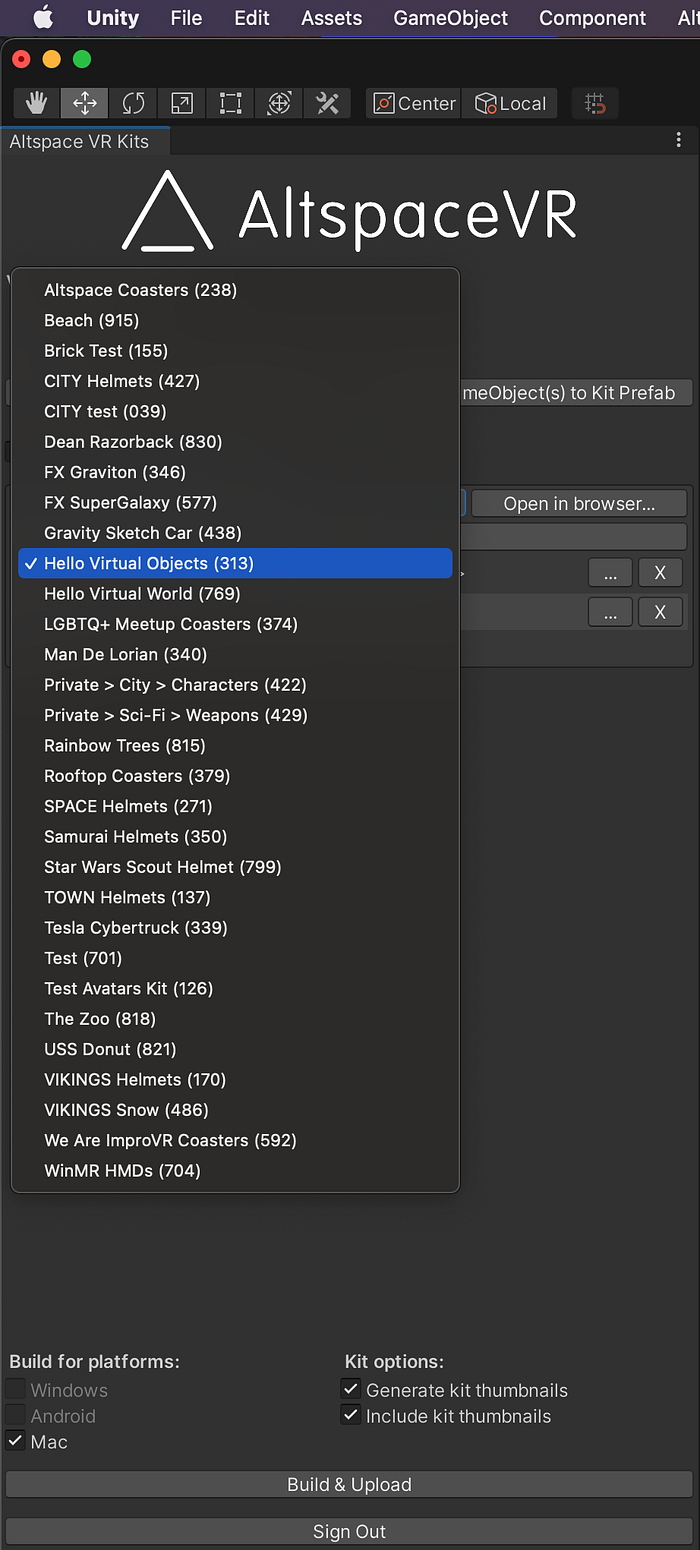Click the greyed Windows platform checkbox
Image resolution: width=700 pixels, height=1550 pixels.
[x=16, y=1389]
